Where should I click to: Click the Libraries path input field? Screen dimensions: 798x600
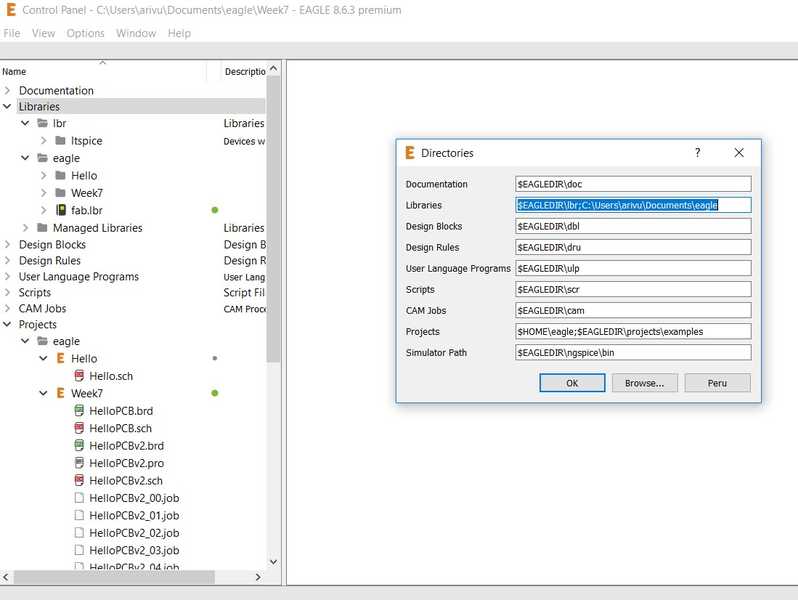click(633, 205)
